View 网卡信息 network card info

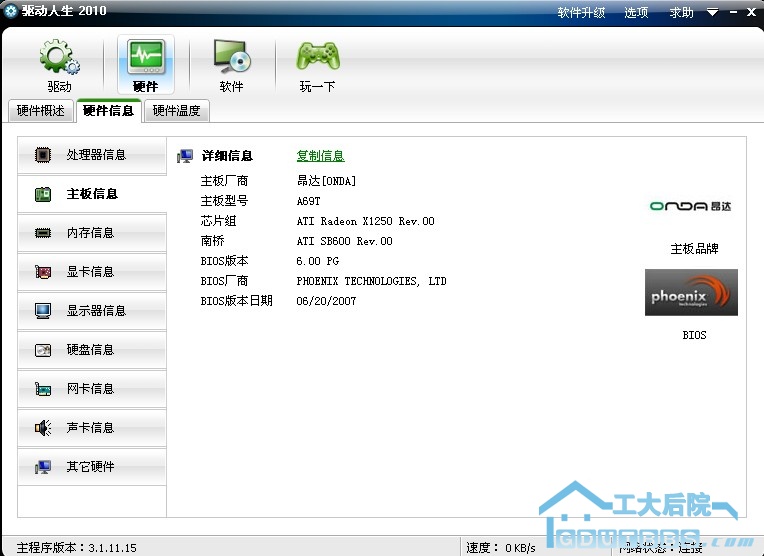click(x=92, y=389)
